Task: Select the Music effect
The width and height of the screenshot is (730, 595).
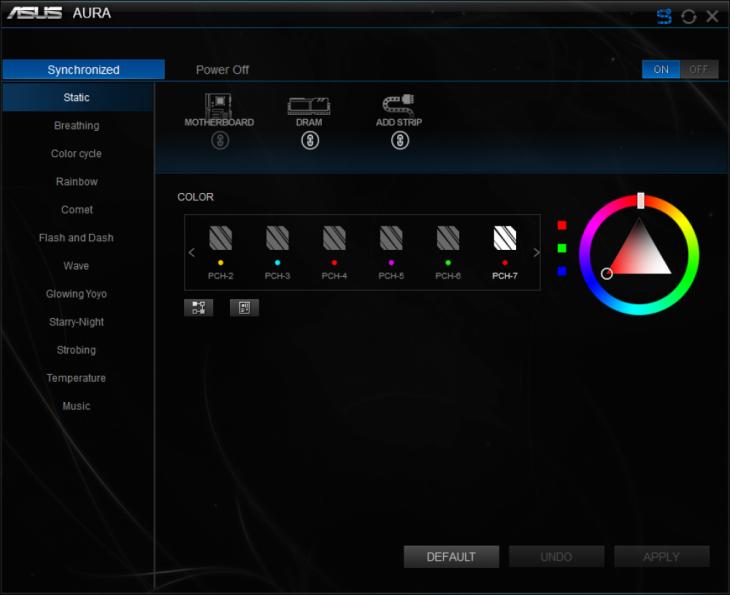Action: [x=76, y=406]
